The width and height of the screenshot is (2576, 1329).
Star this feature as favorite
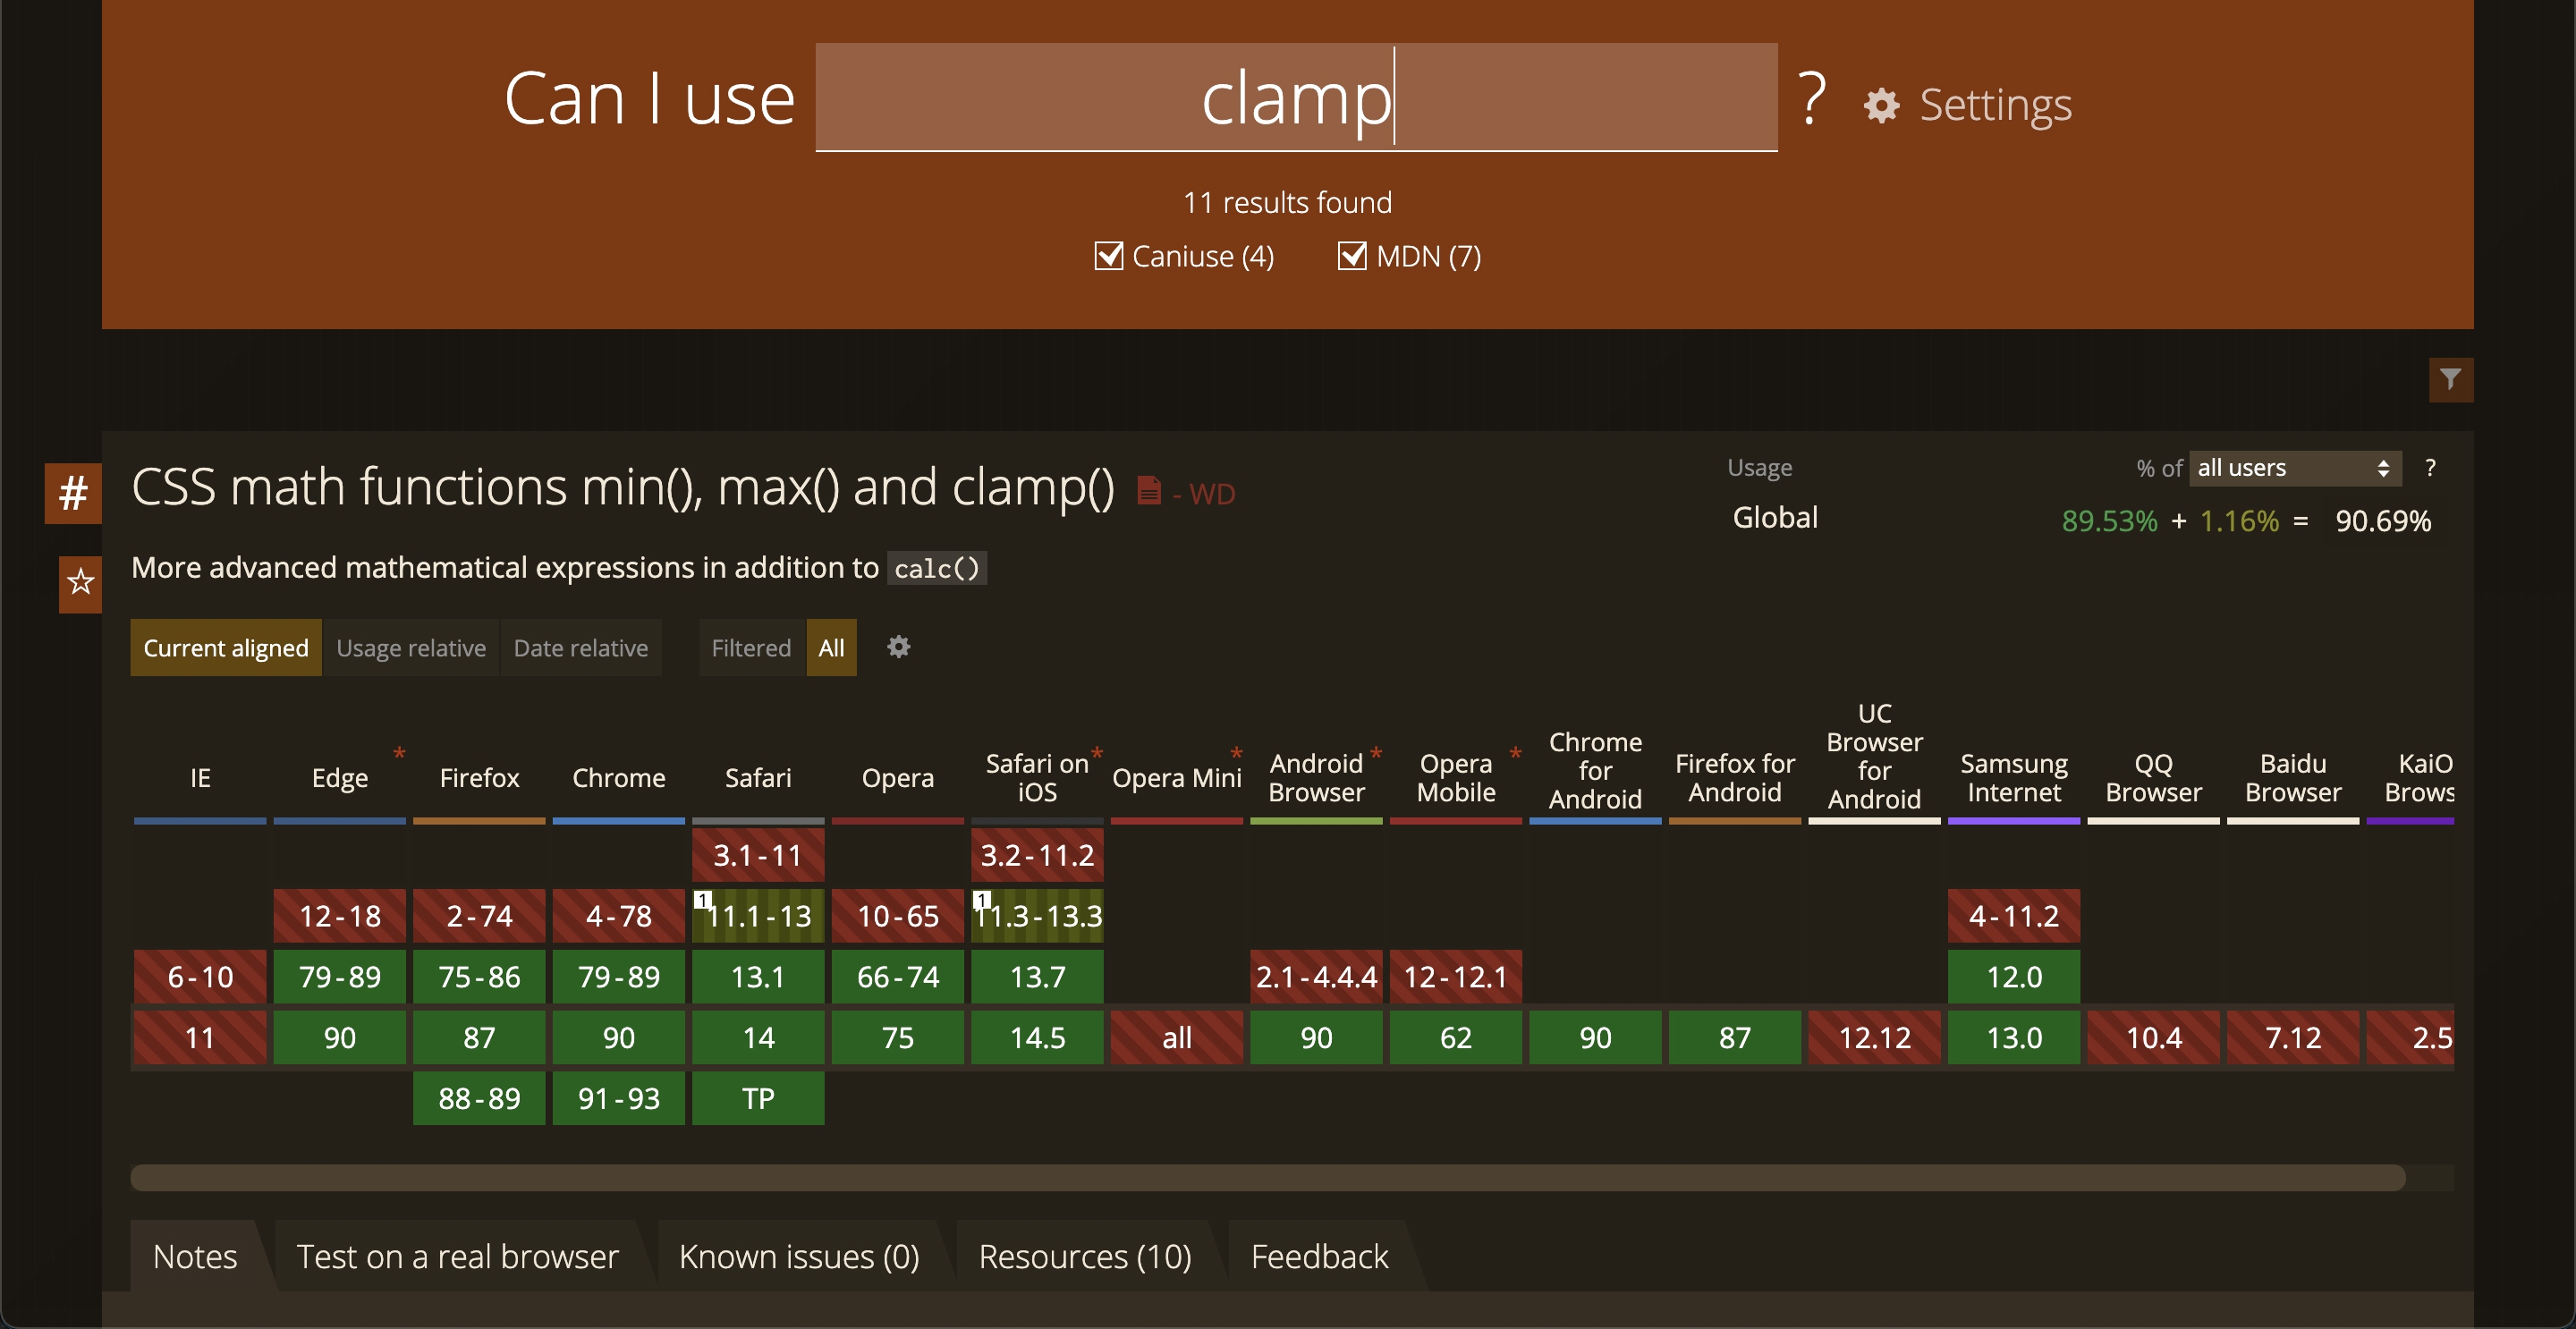coord(80,582)
